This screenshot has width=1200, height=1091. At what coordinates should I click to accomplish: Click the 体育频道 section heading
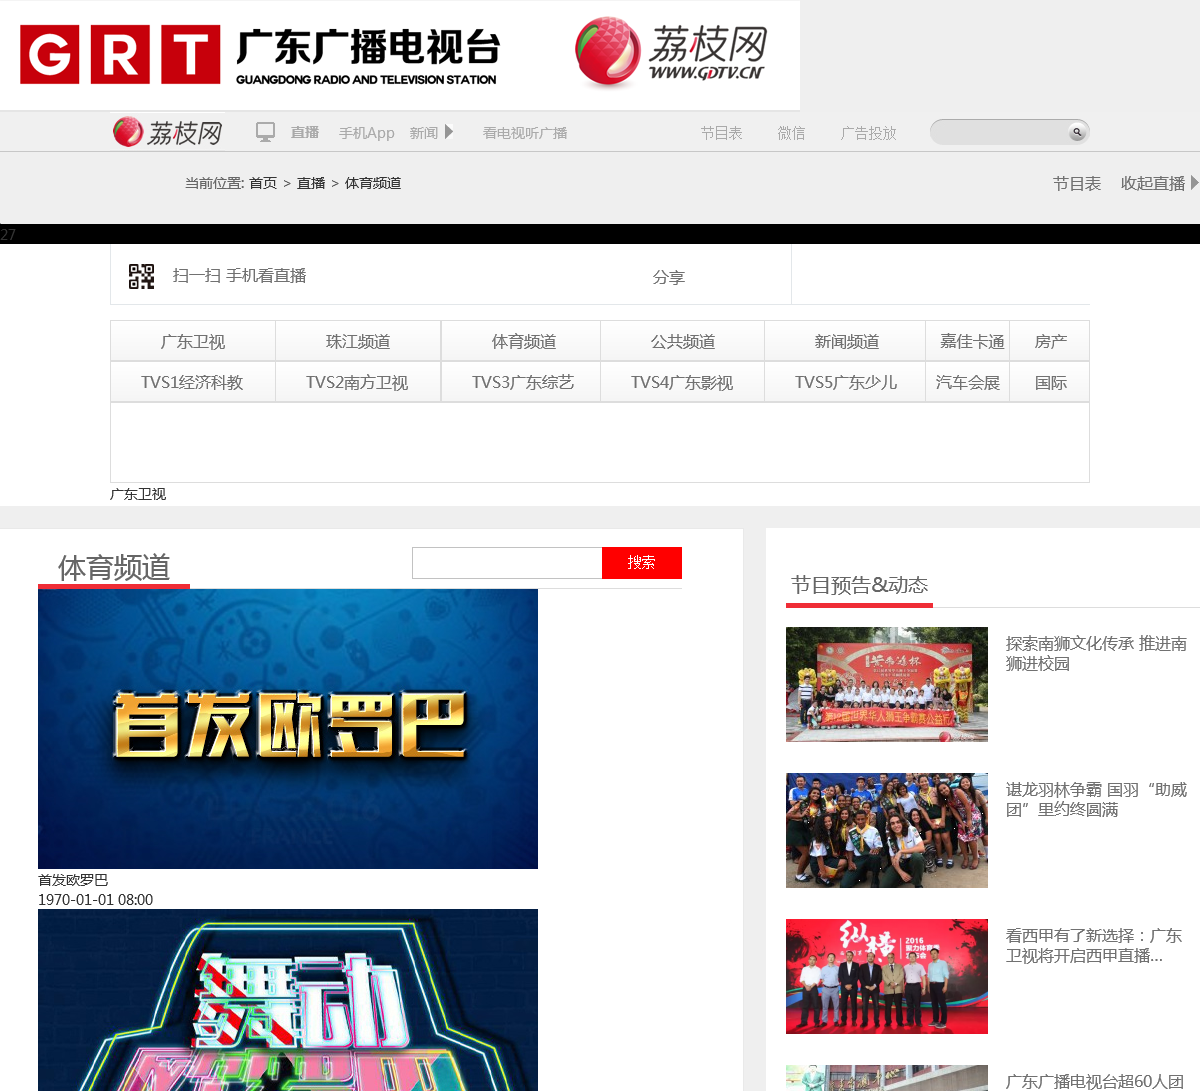[114, 567]
